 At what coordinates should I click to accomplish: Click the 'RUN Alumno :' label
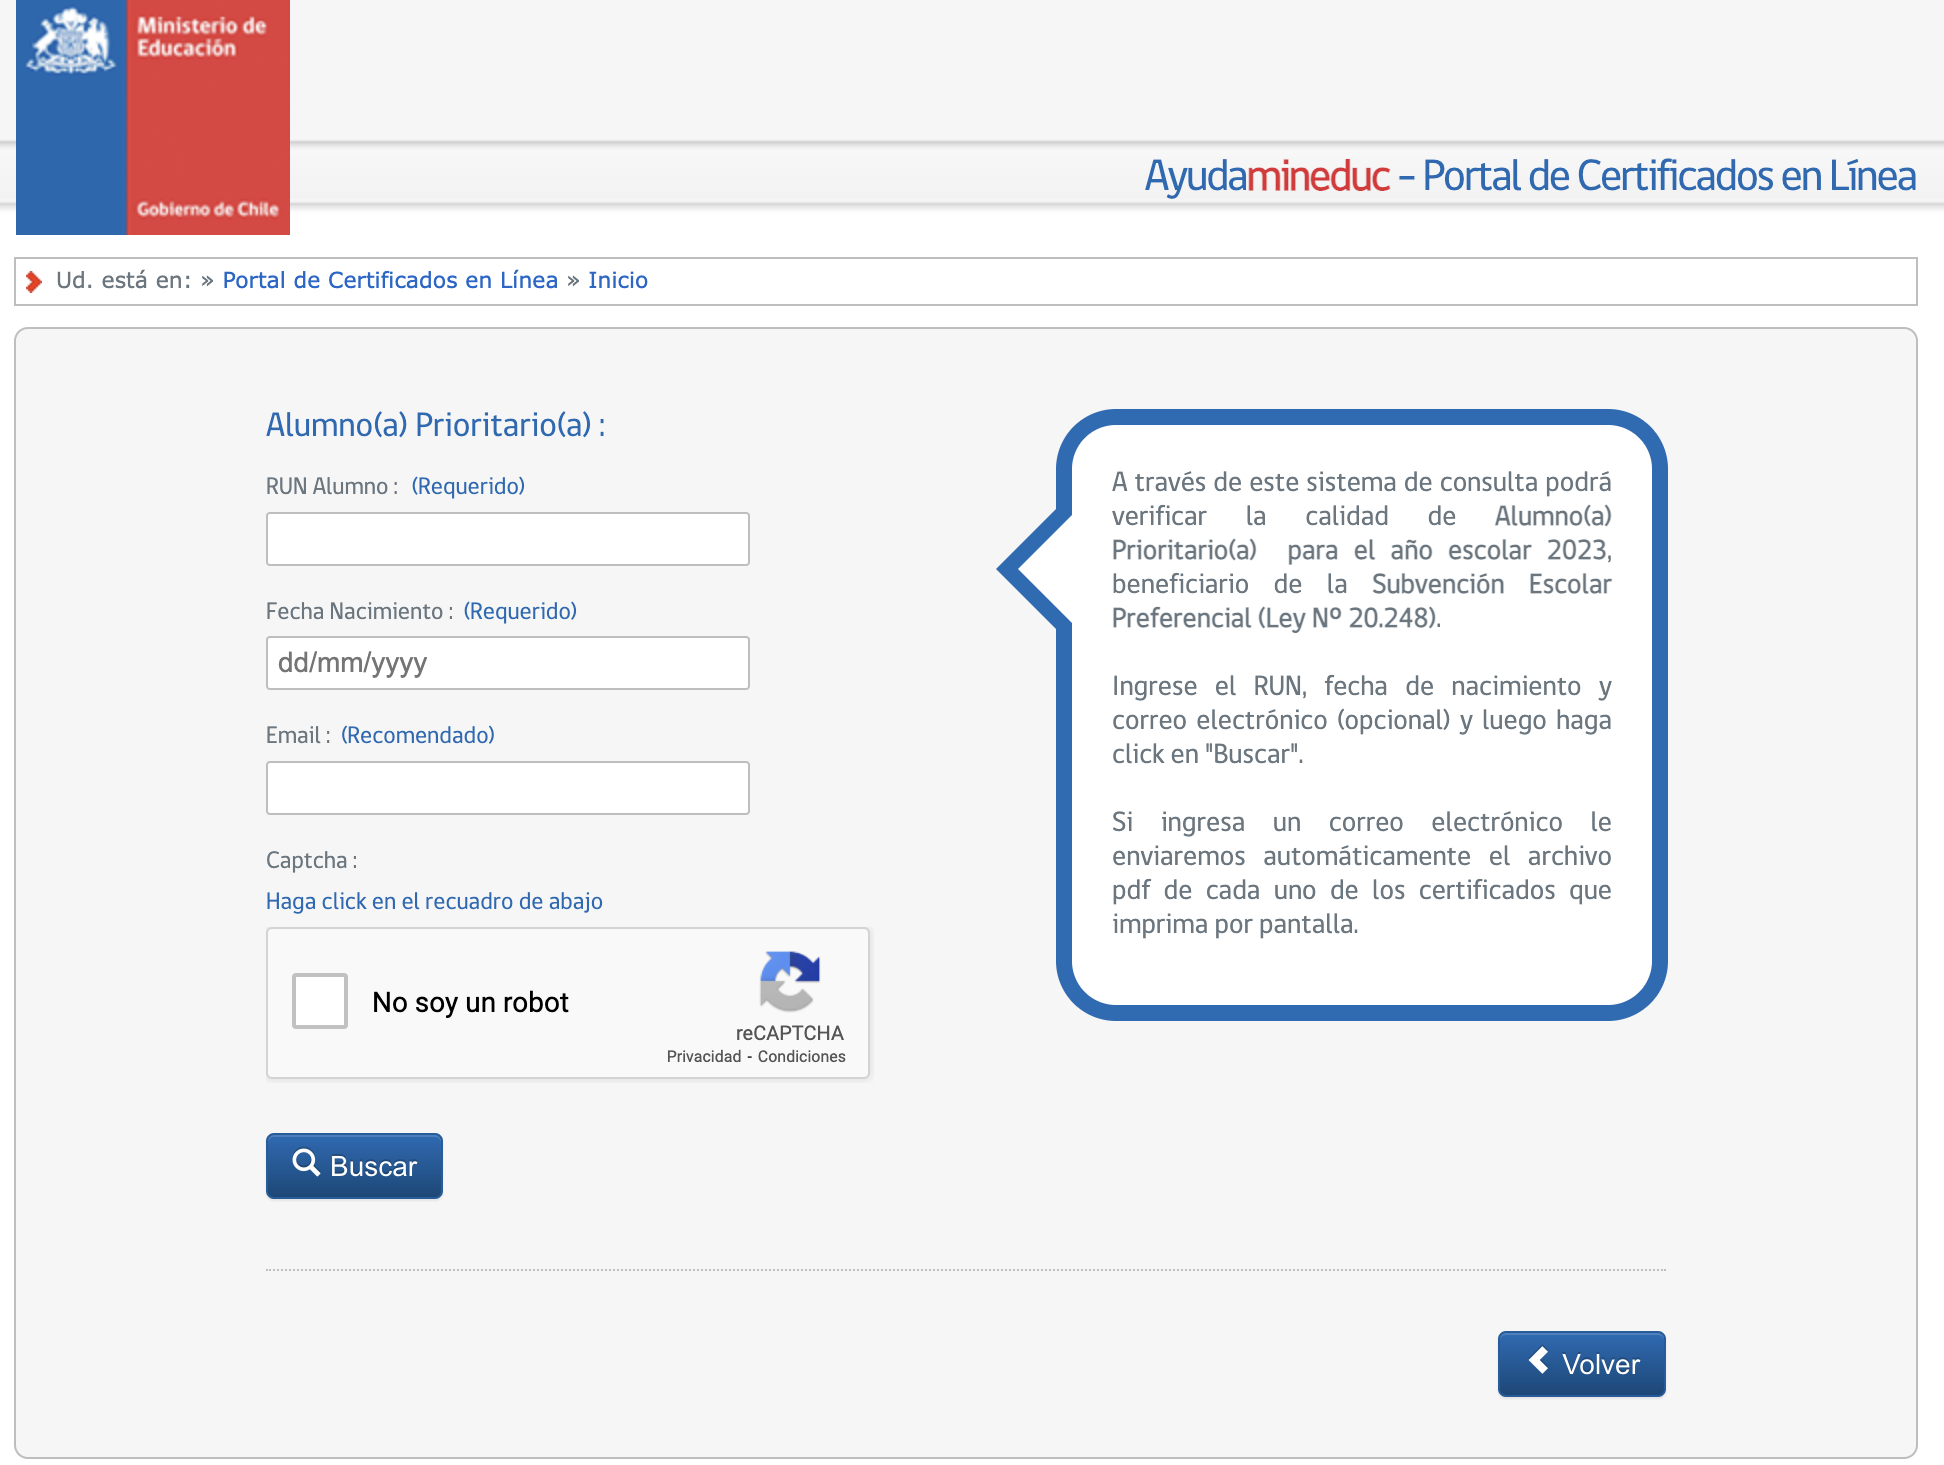pos(332,486)
